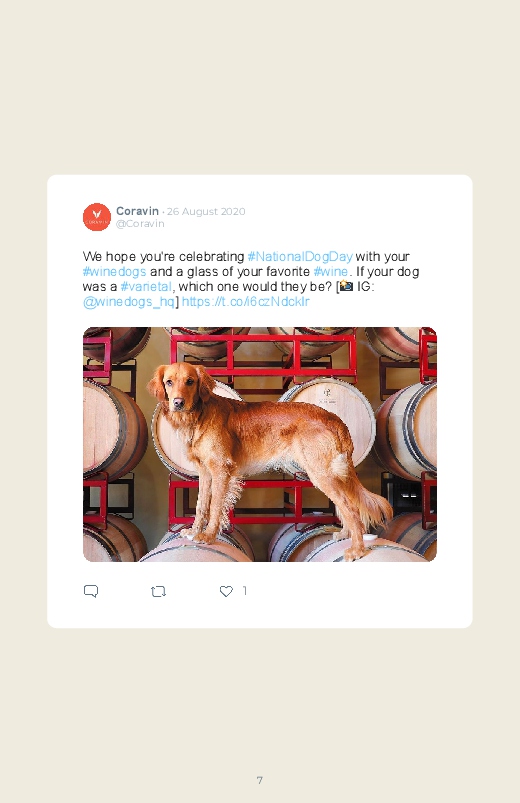Click the 26 August 2020 date
Image resolution: width=520 pixels, height=803 pixels.
click(x=206, y=212)
